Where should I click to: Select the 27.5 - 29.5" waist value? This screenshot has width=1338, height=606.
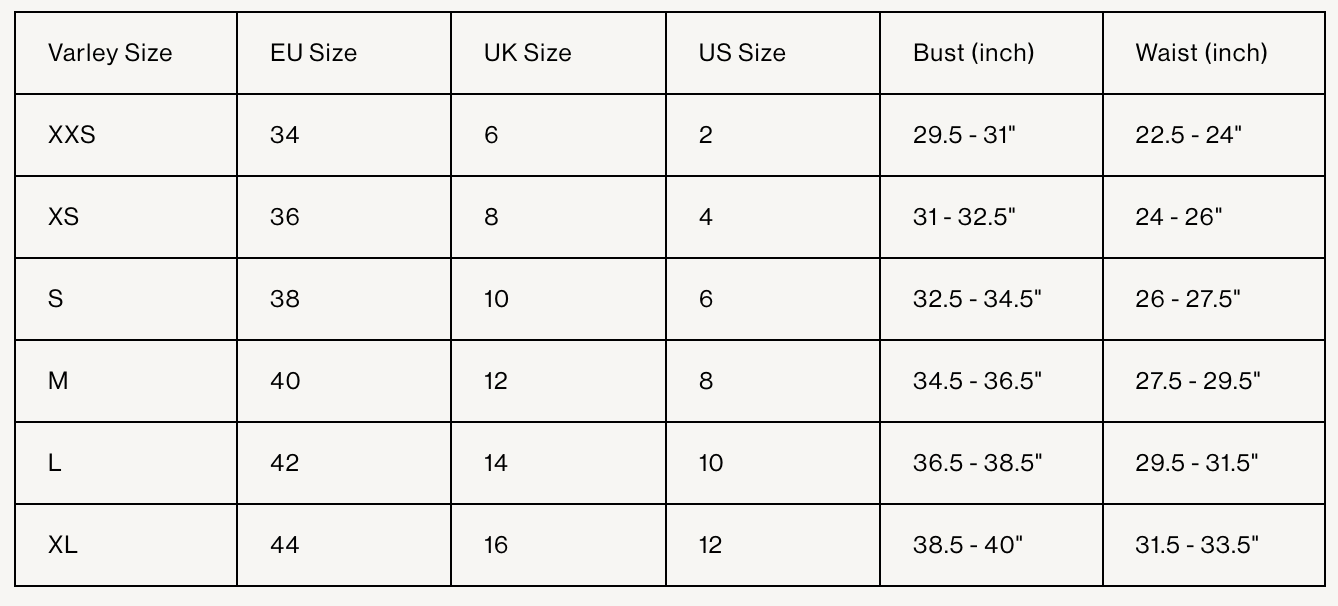click(1198, 381)
